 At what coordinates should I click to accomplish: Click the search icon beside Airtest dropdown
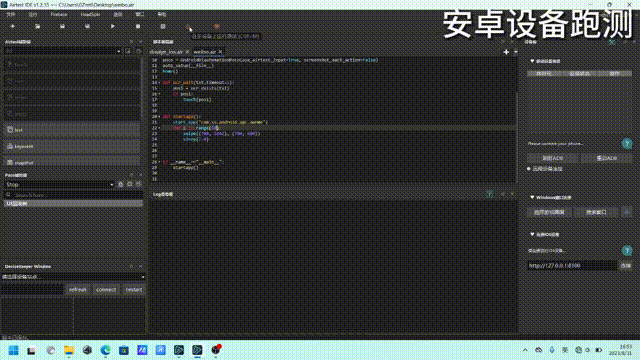128,51
